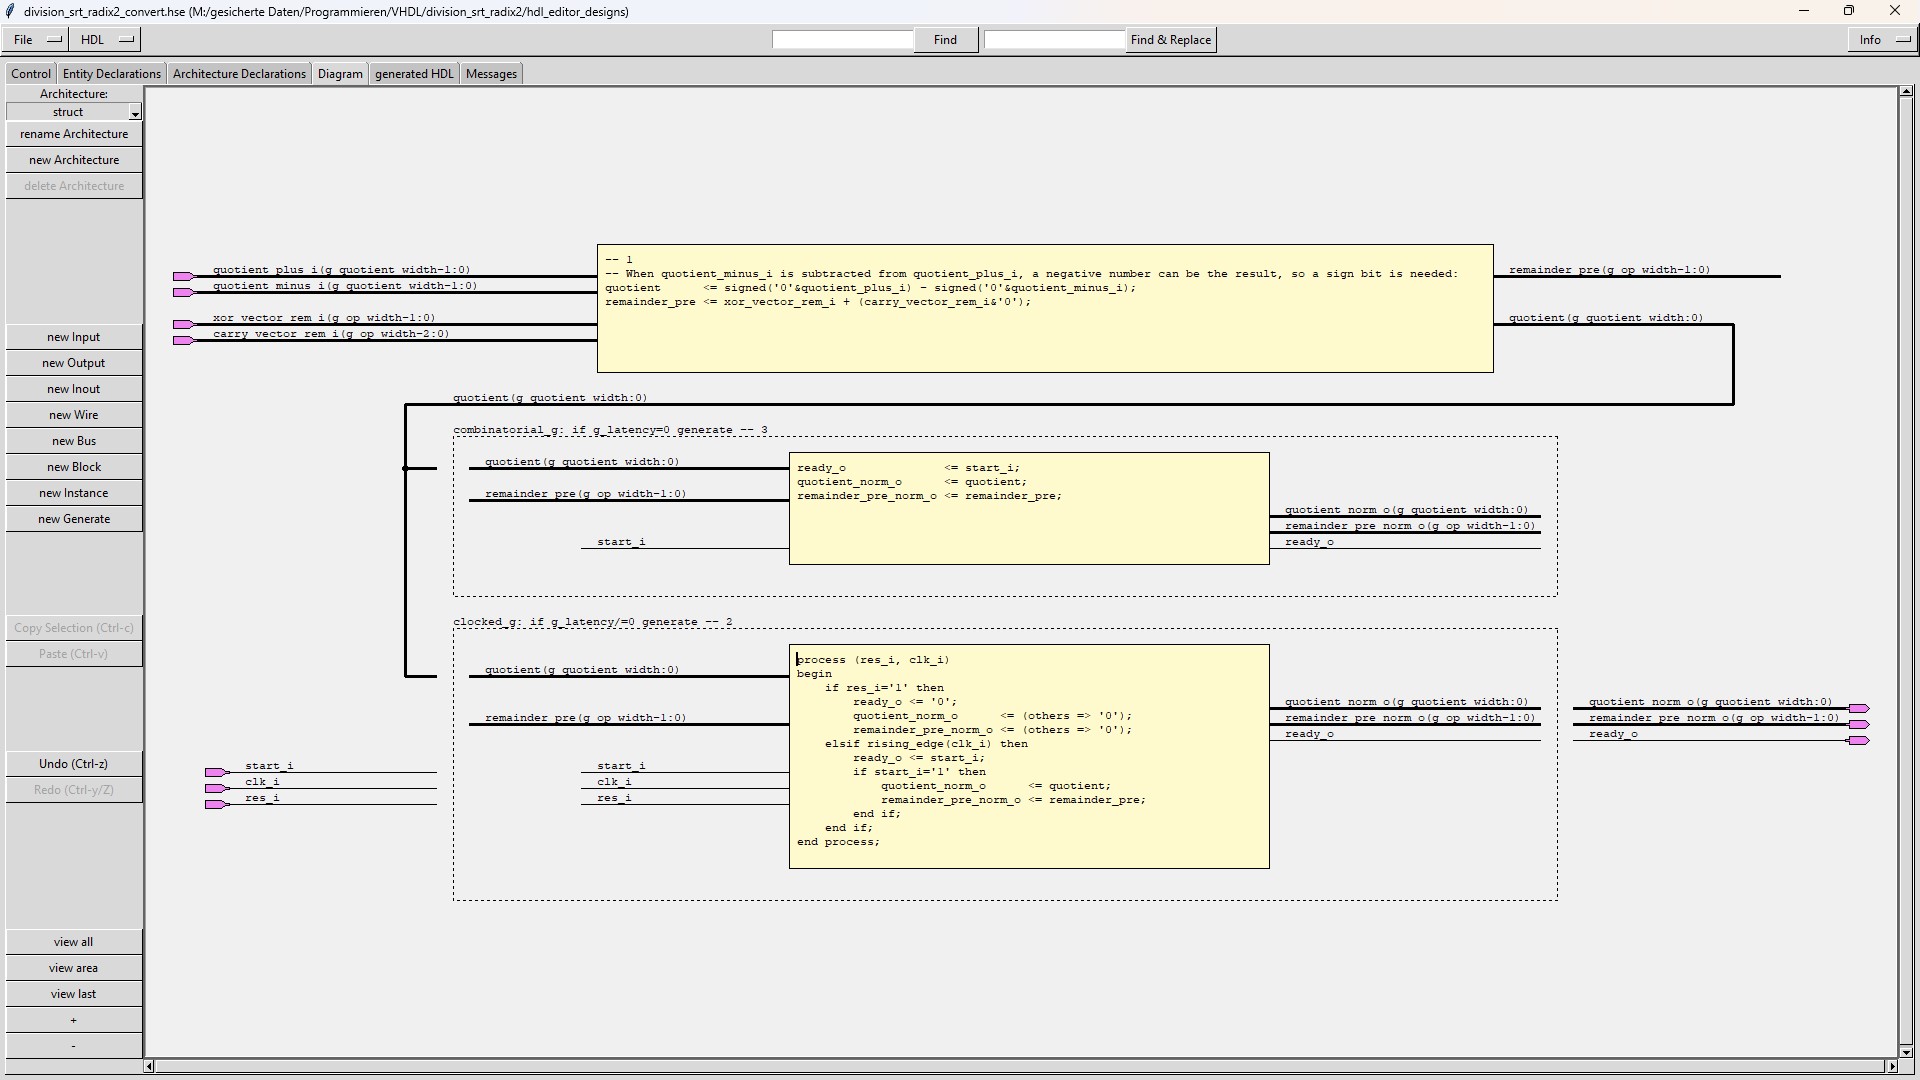Select the combinatorial_g process code block

click(x=1029, y=530)
